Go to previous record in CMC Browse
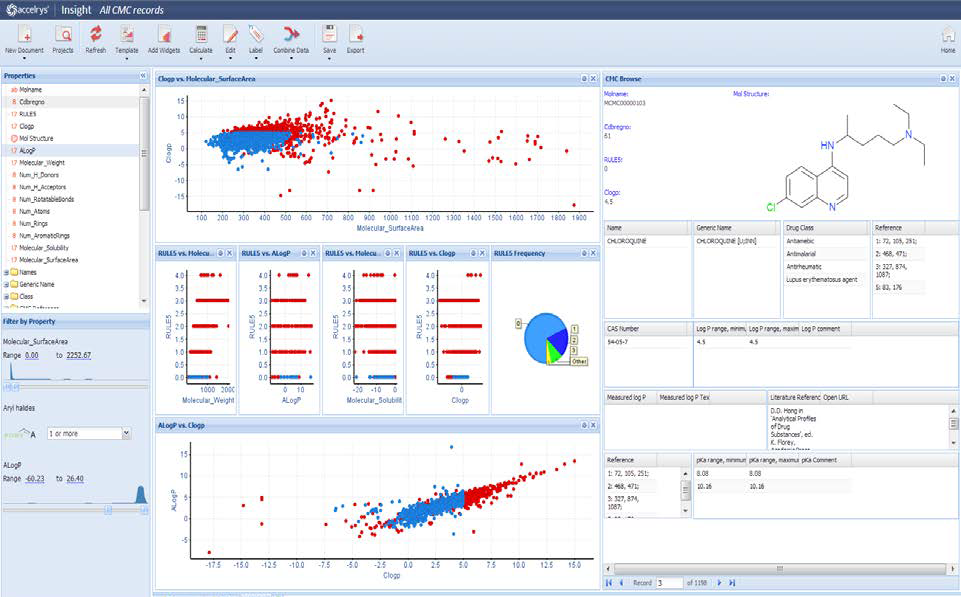The width and height of the screenshot is (961, 597). coord(621,583)
